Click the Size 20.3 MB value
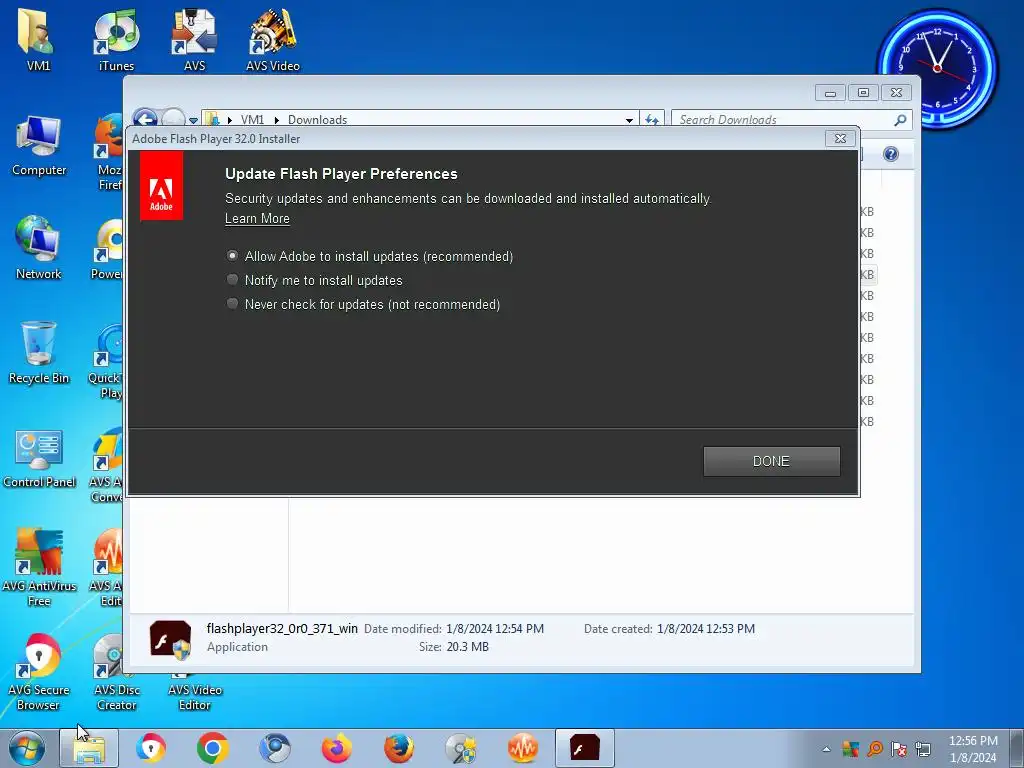1024x768 pixels. pyautogui.click(x=468, y=647)
